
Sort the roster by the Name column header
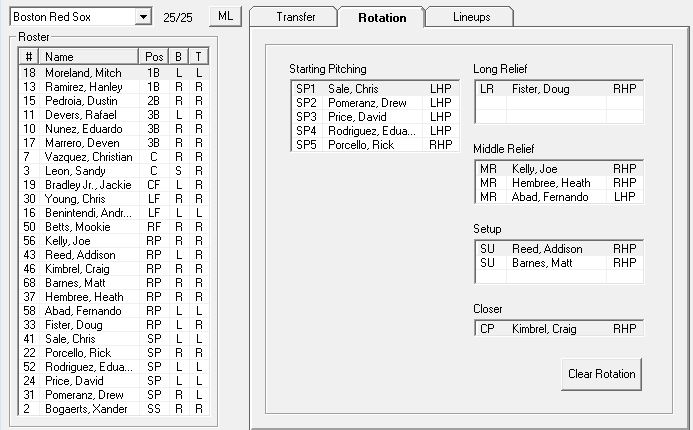coord(88,57)
